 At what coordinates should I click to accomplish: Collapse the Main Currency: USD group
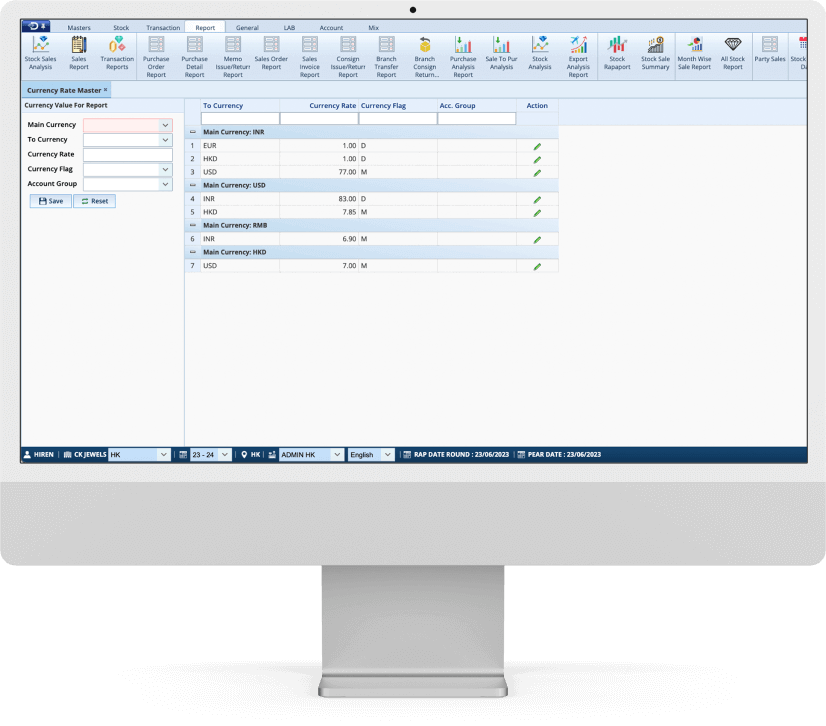(x=193, y=186)
